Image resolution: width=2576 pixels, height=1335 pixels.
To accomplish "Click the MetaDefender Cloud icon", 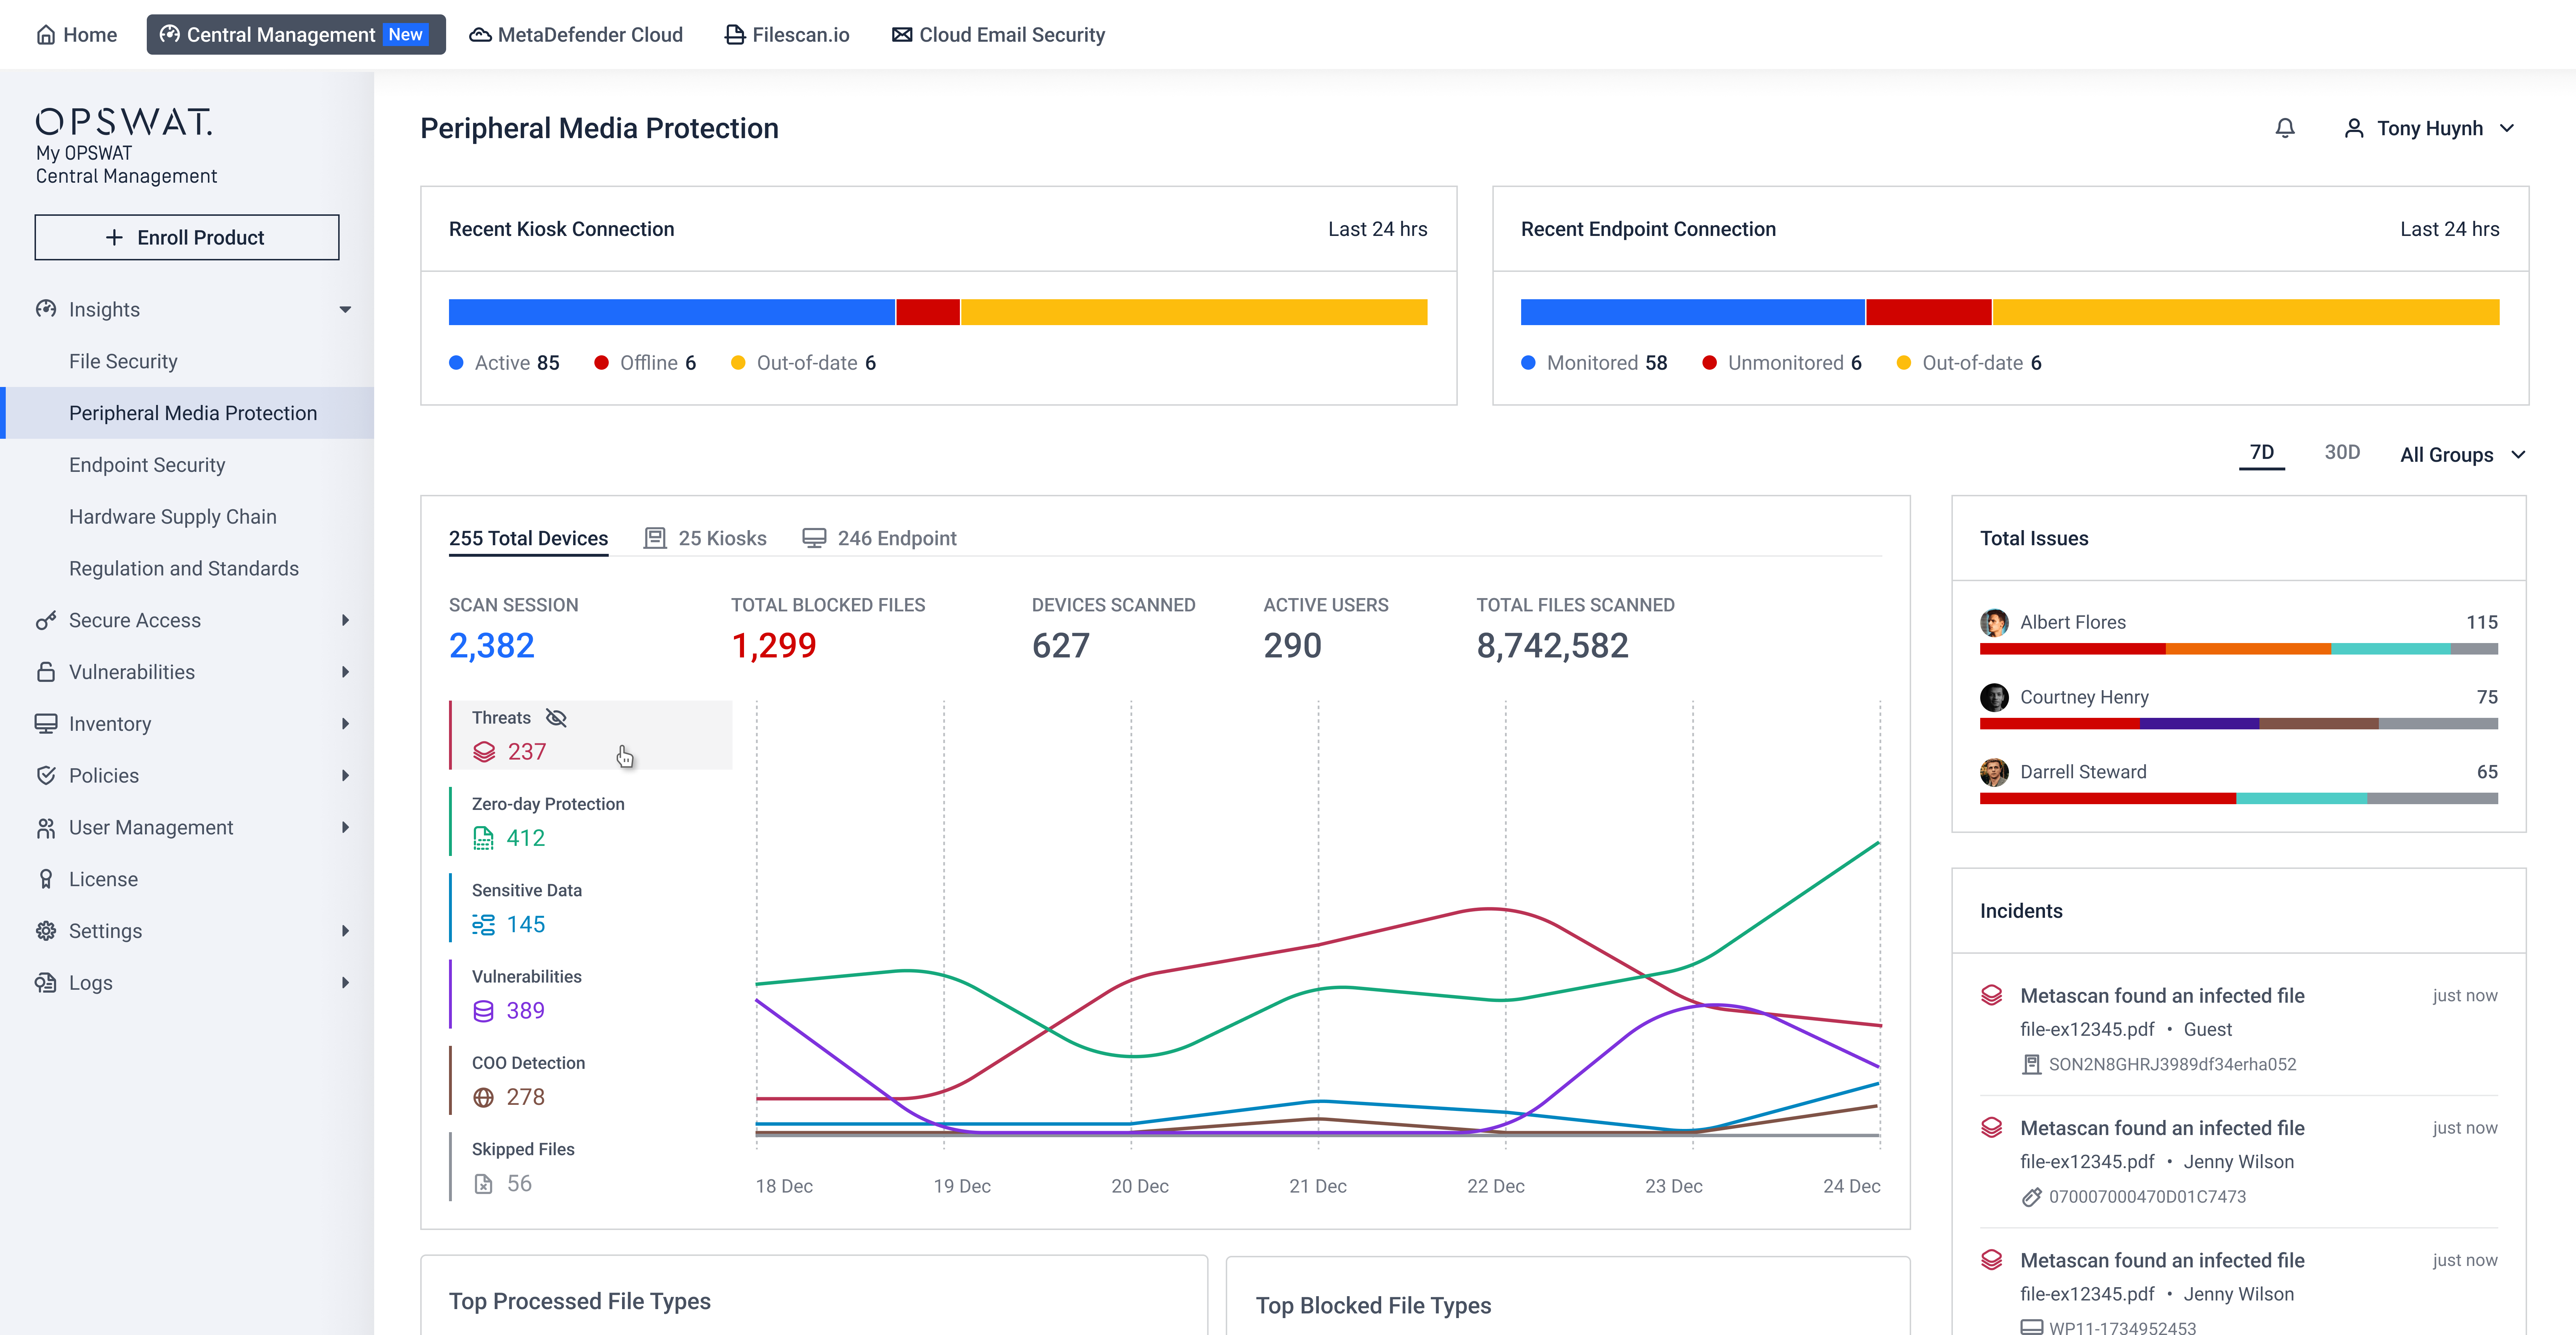I will 480,35.
